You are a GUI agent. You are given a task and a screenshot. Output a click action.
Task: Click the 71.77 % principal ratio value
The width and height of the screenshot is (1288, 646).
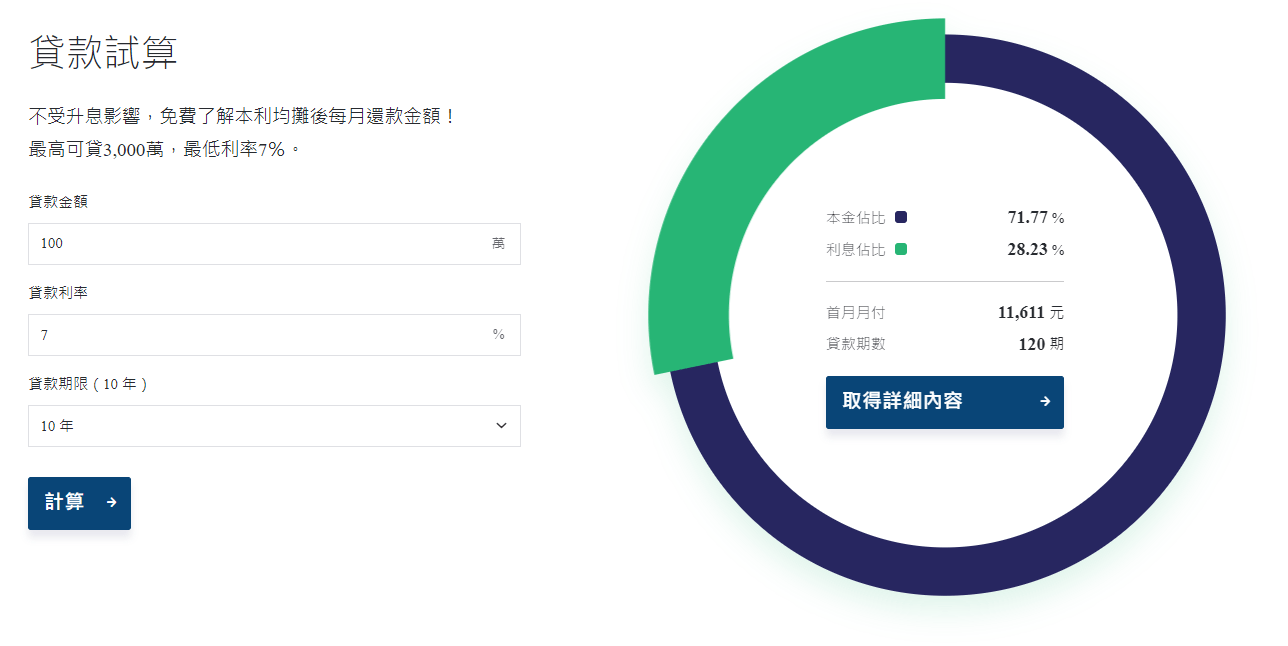[x=1036, y=217]
